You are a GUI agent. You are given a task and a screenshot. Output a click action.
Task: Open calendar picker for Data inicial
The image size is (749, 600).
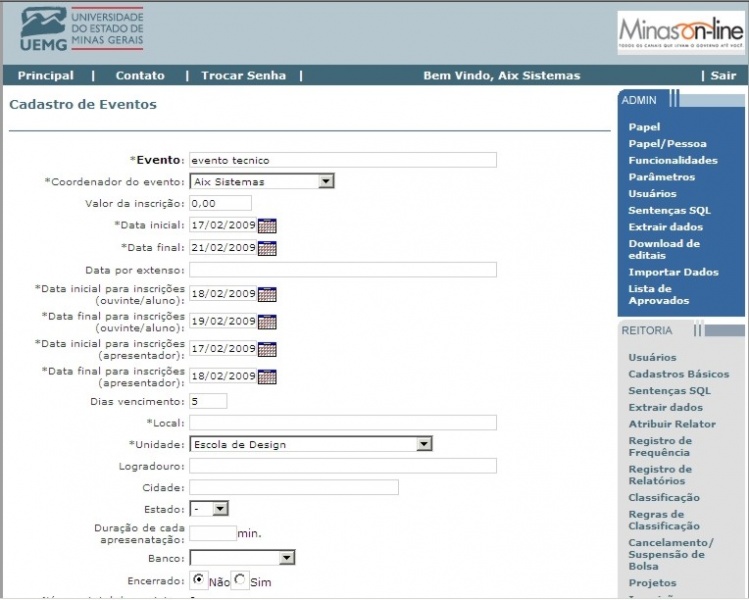point(267,225)
